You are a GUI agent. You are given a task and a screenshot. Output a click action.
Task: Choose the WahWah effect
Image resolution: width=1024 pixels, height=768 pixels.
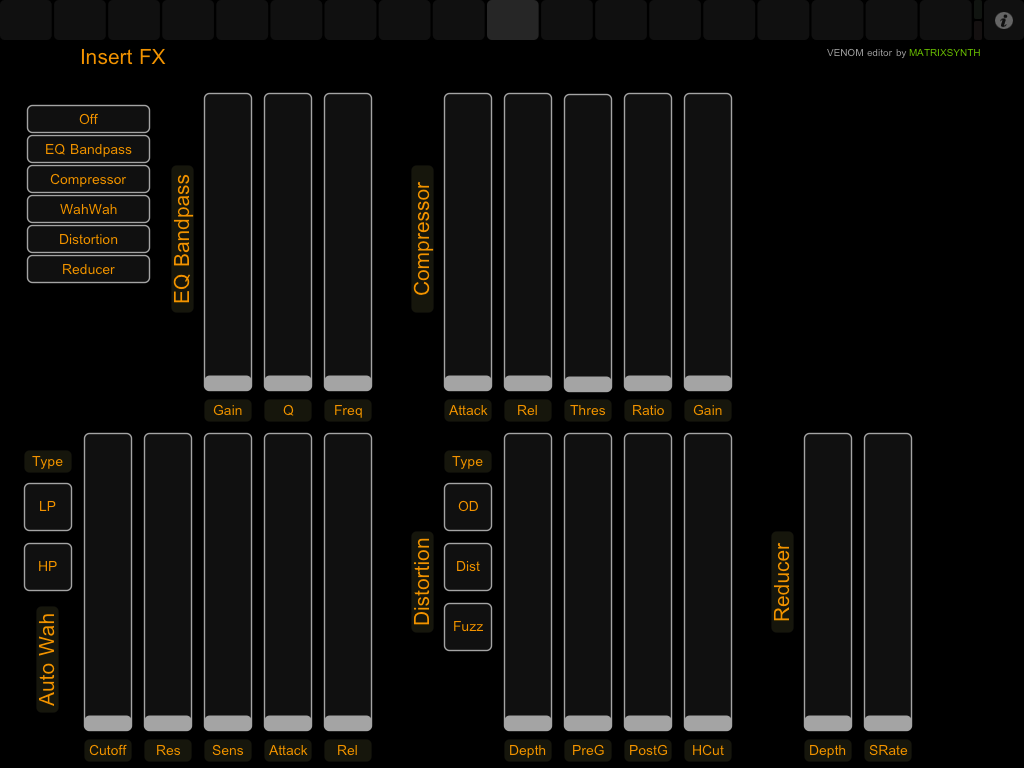[x=88, y=209]
